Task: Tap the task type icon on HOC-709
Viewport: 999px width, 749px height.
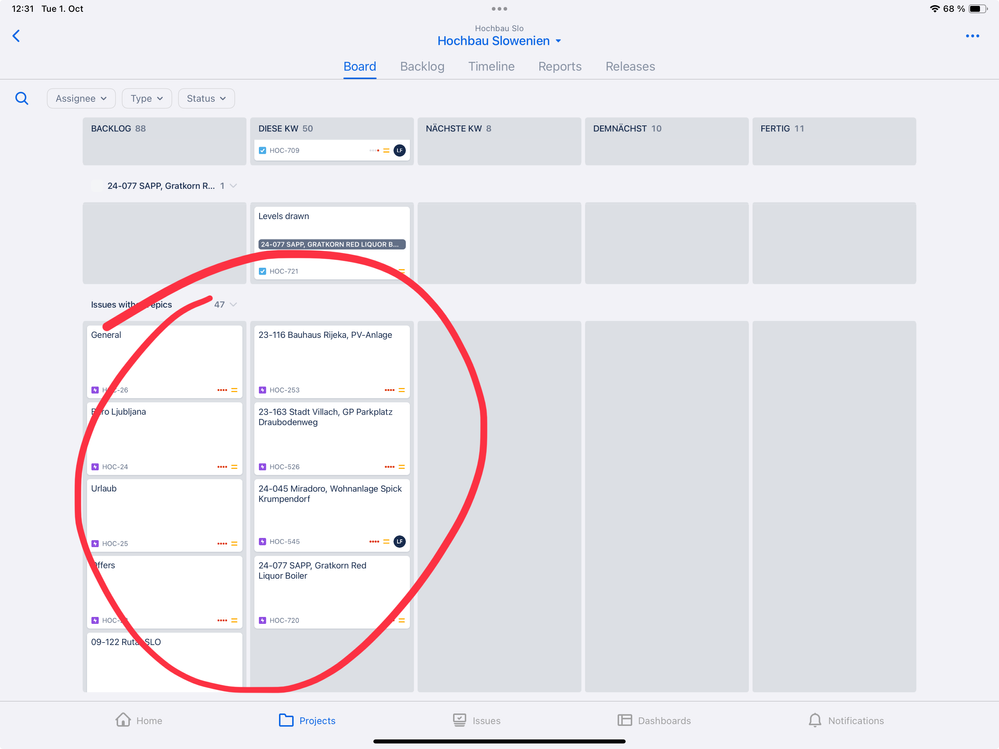Action: [262, 150]
